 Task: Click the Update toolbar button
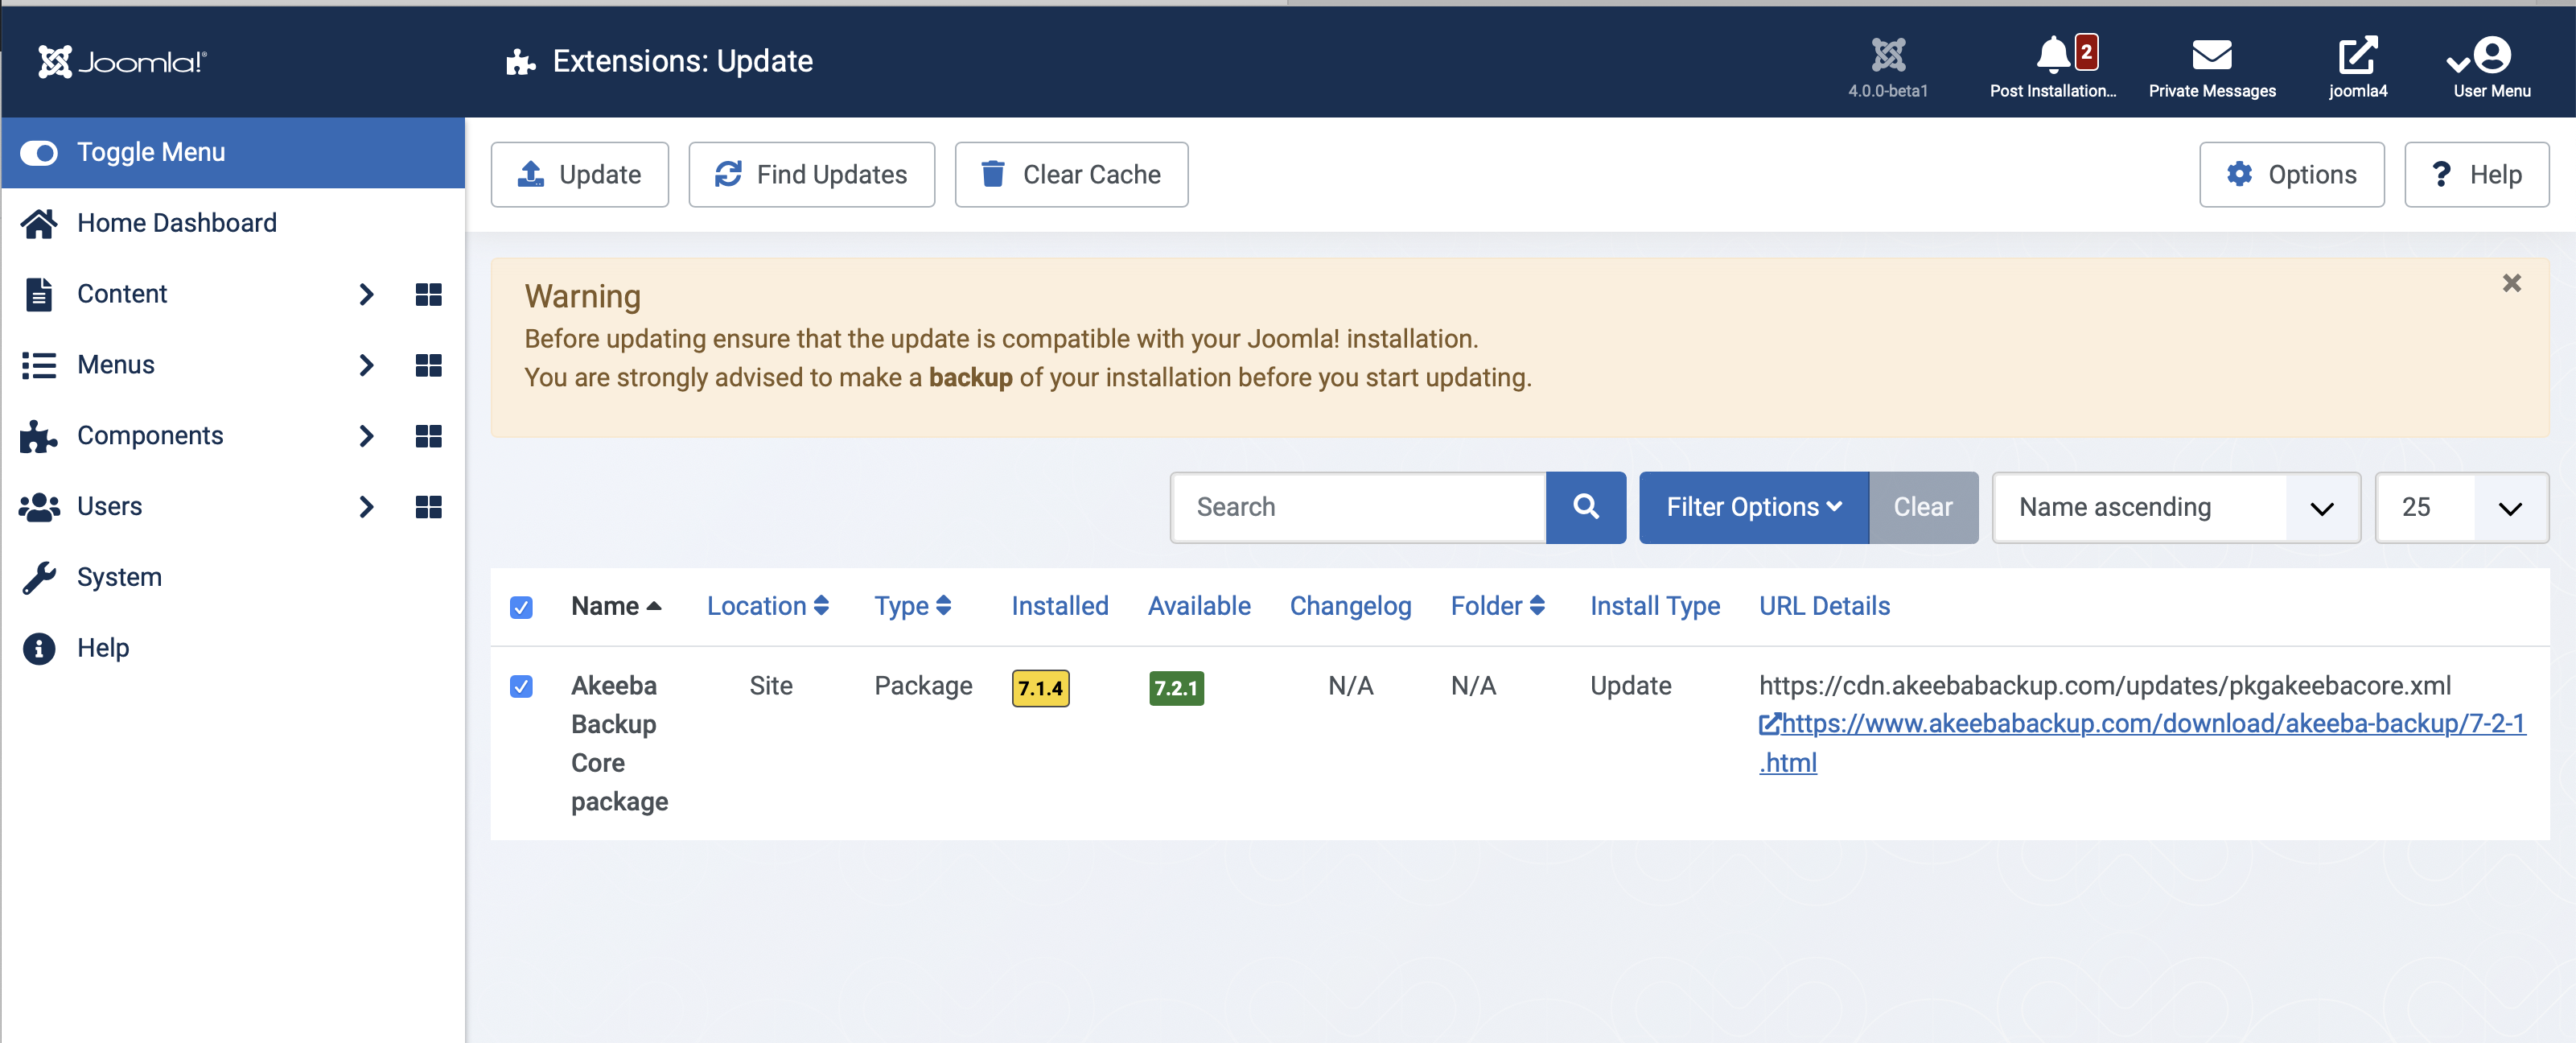[x=579, y=175]
